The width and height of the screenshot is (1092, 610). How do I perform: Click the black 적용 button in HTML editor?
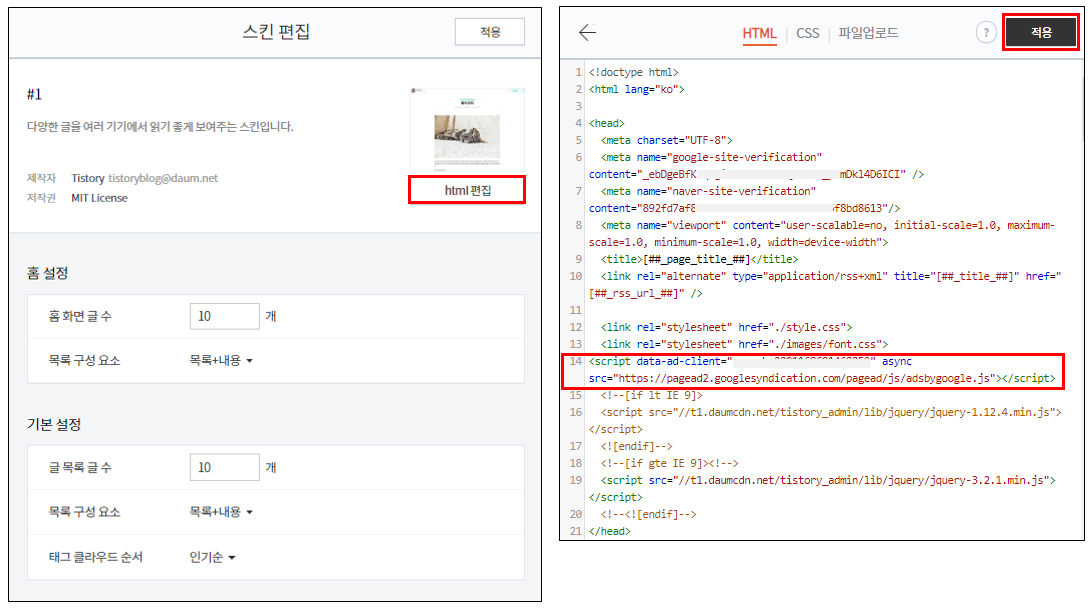[1040, 33]
